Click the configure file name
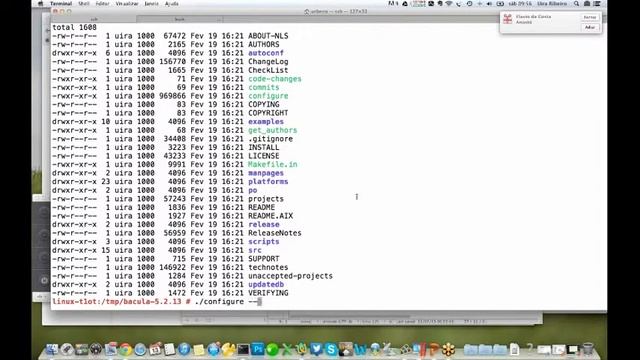Viewport: 640px width, 360px height. (268, 96)
